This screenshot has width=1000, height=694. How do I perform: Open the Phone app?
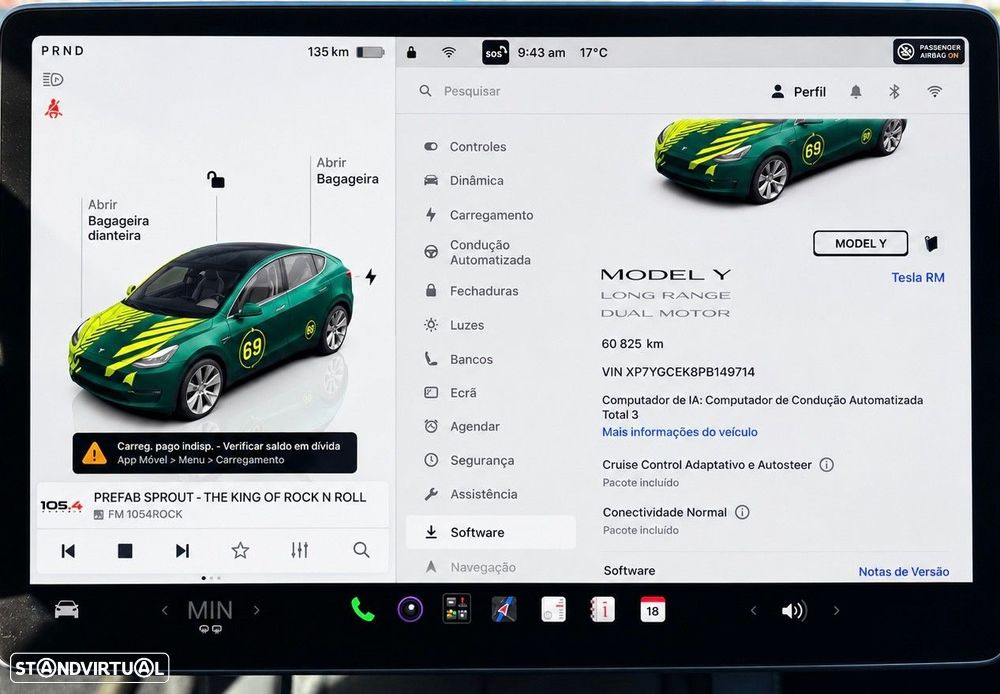point(362,610)
